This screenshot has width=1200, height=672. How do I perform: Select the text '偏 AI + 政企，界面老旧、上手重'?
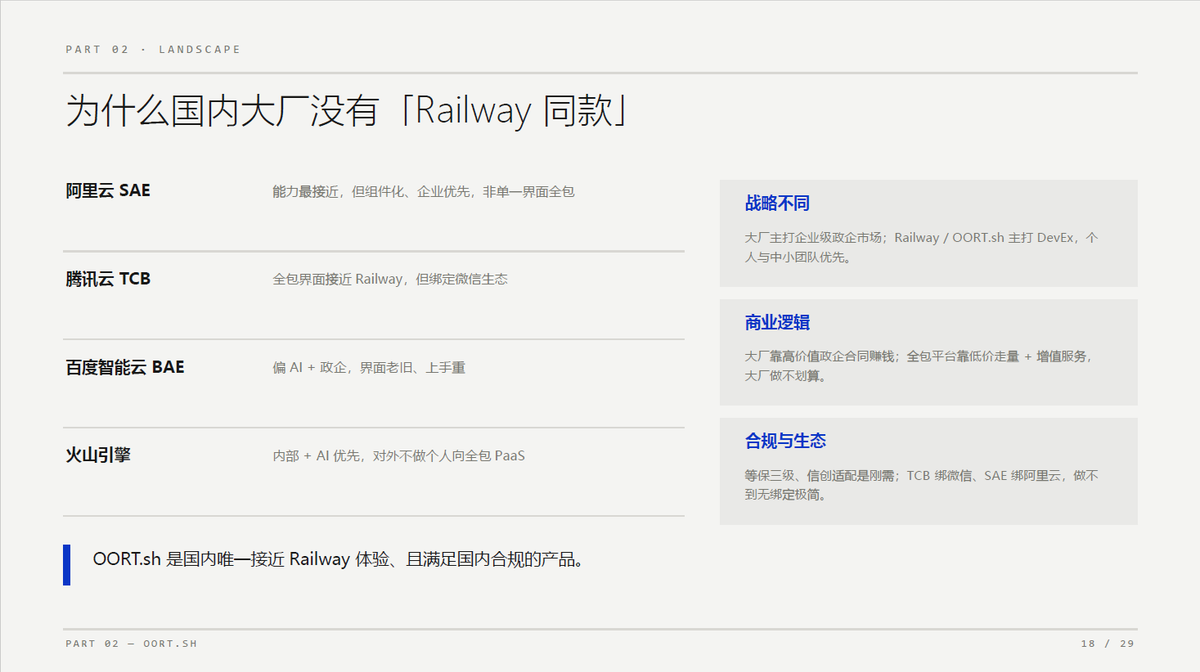point(369,368)
